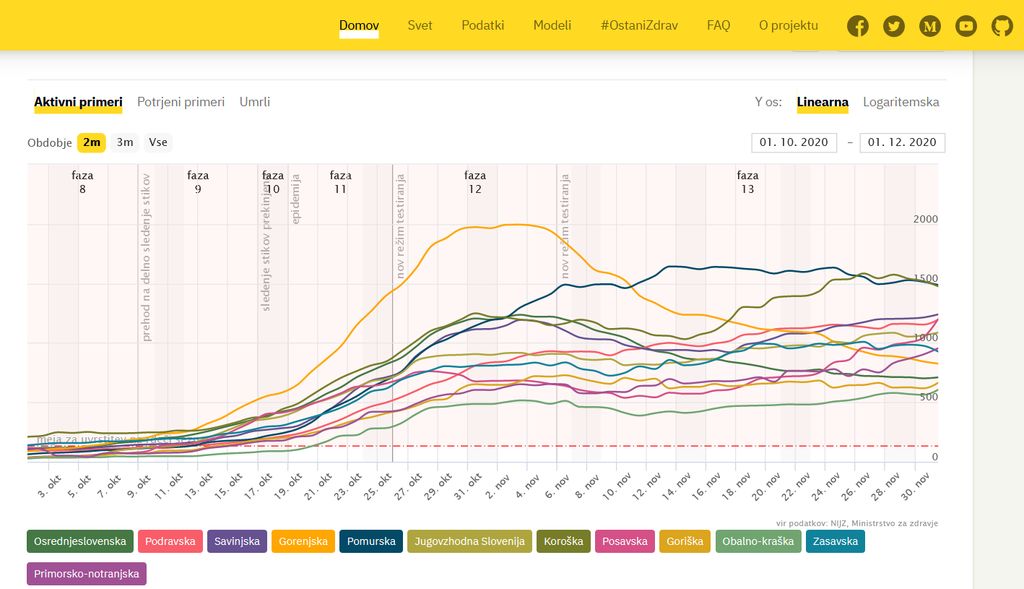Image resolution: width=1024 pixels, height=589 pixels.
Task: Open the end date 01. 12. 2020 picker
Action: (902, 143)
